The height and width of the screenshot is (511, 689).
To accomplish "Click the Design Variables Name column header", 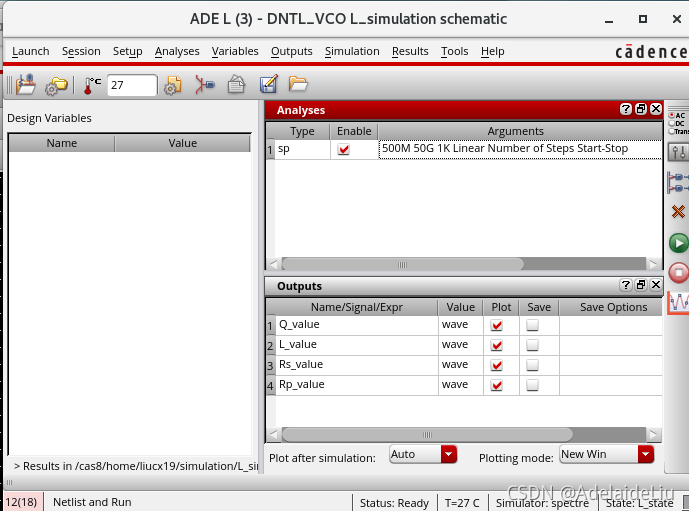I will click(62, 143).
